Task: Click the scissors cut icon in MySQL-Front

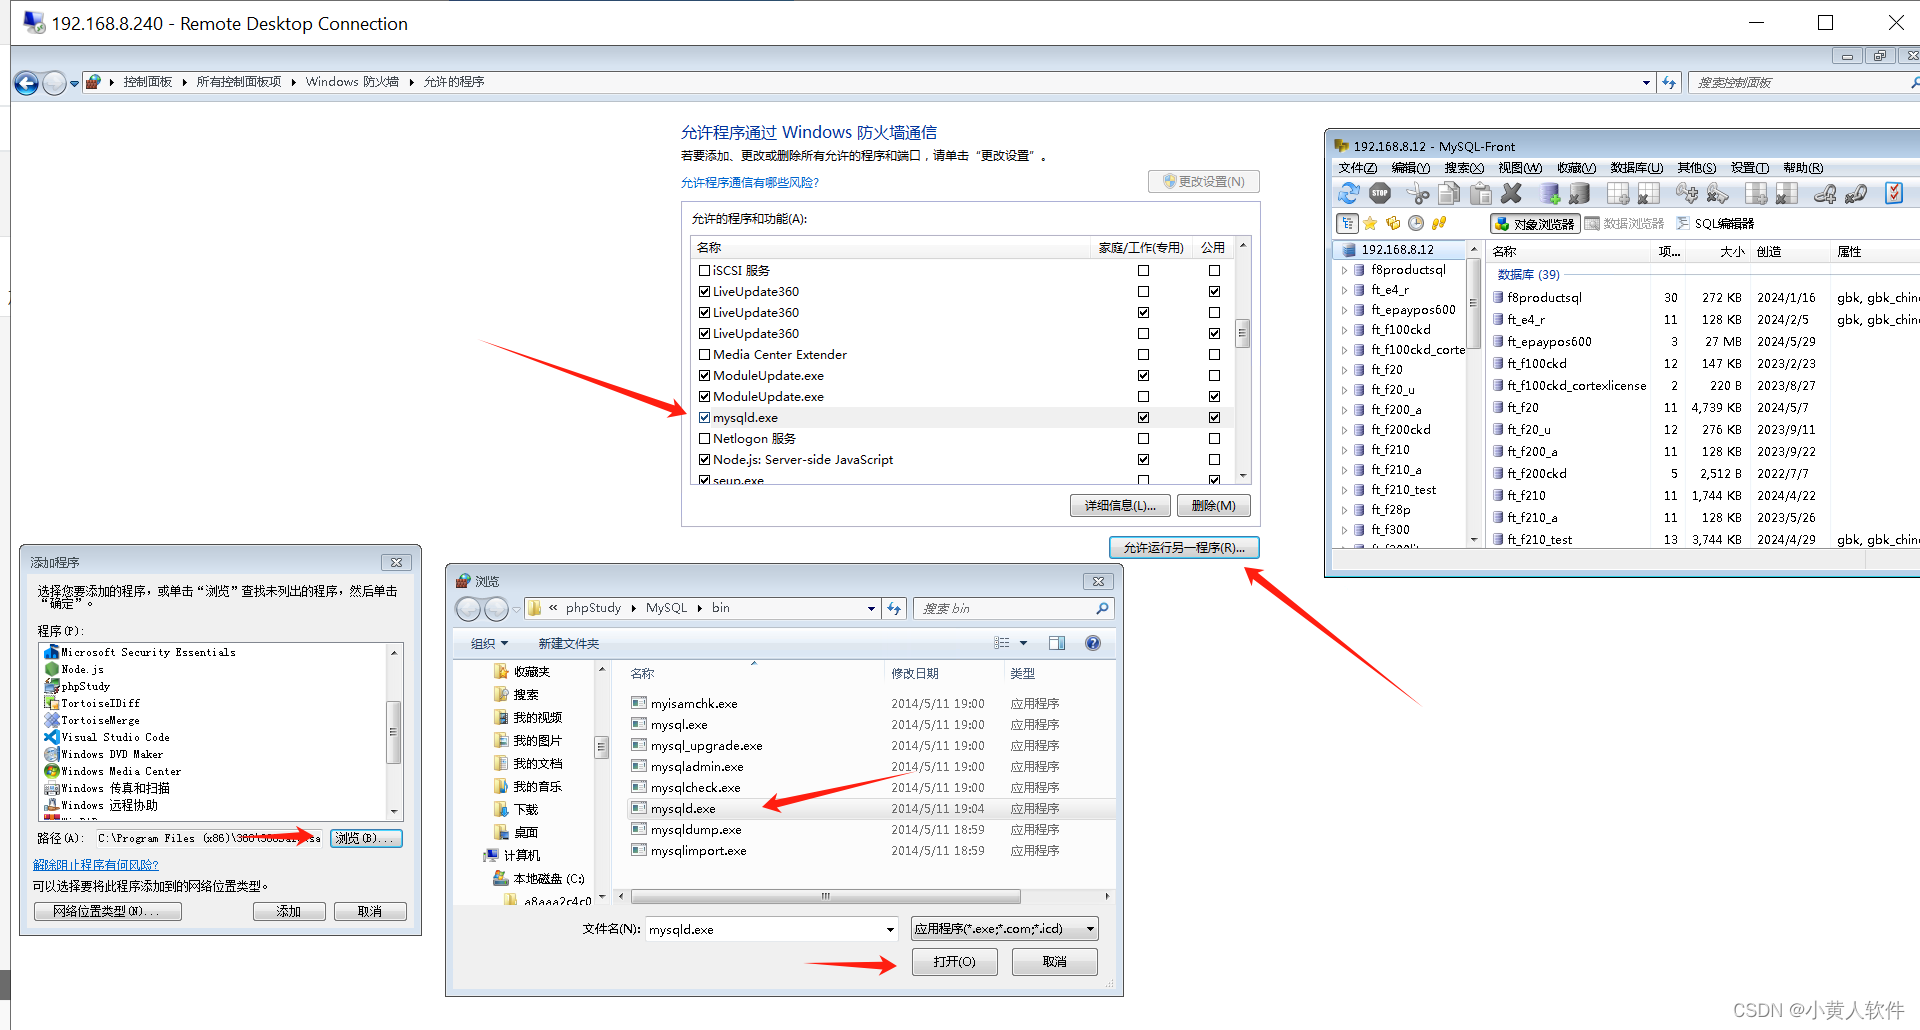Action: (x=1418, y=193)
